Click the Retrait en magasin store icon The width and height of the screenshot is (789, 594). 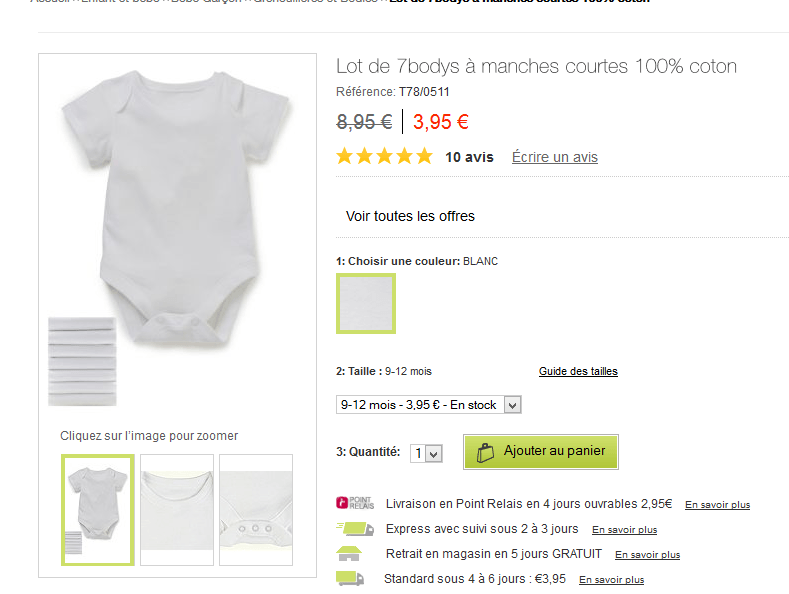[x=351, y=553]
